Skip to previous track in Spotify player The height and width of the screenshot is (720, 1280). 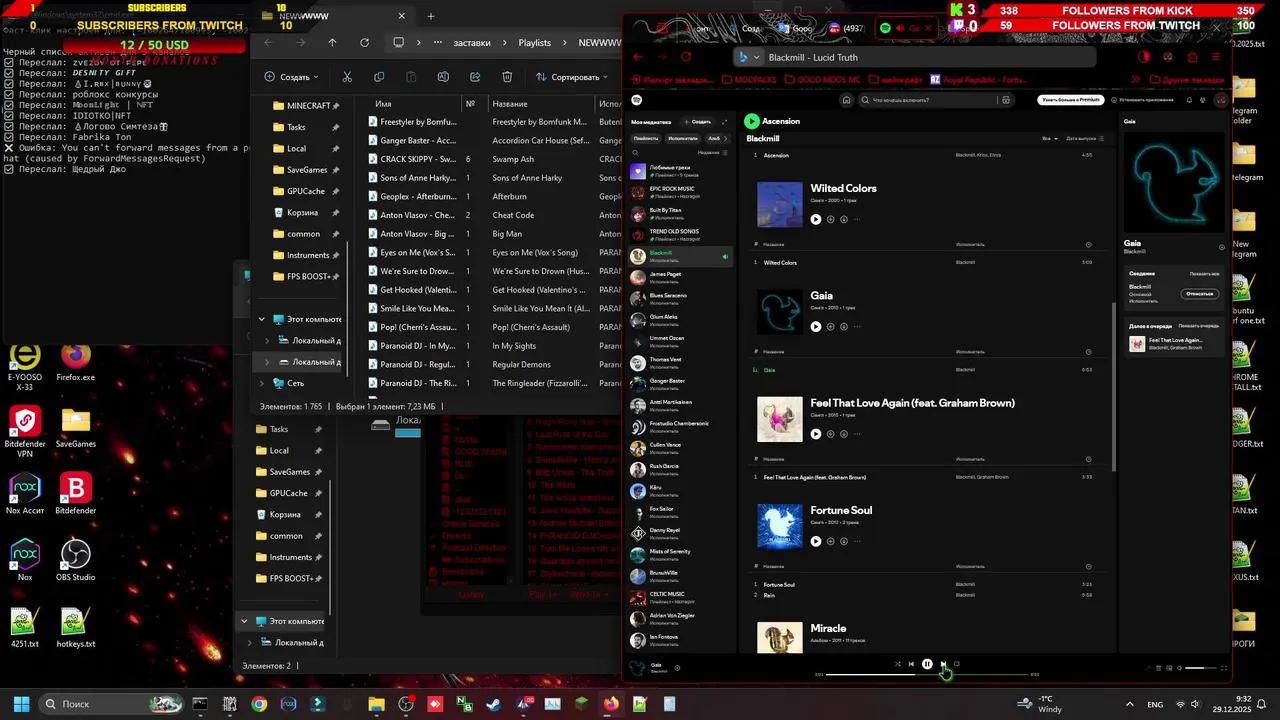(911, 664)
